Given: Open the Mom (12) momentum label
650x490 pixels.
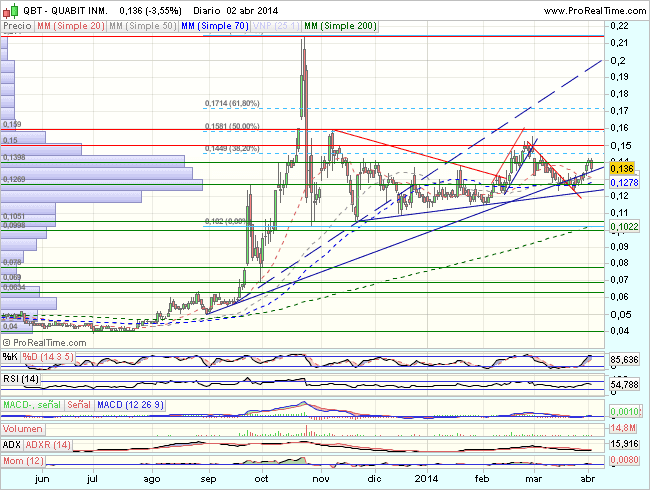Looking at the screenshot, I should 23,461.
